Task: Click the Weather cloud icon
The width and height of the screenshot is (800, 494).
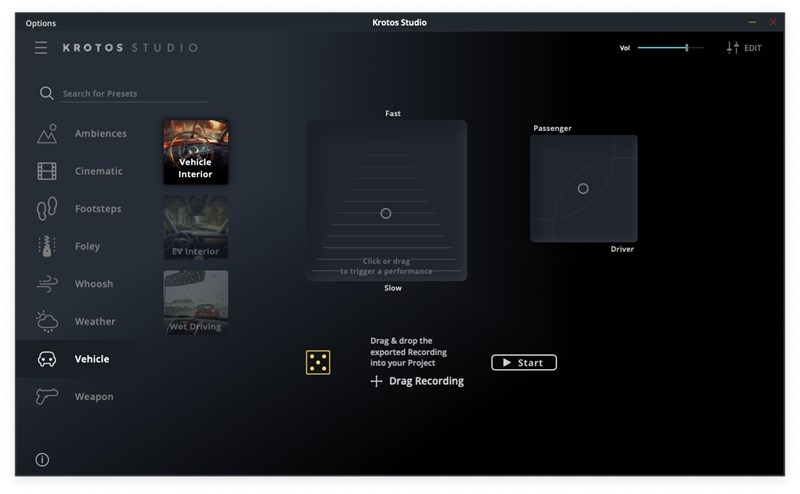Action: point(47,322)
